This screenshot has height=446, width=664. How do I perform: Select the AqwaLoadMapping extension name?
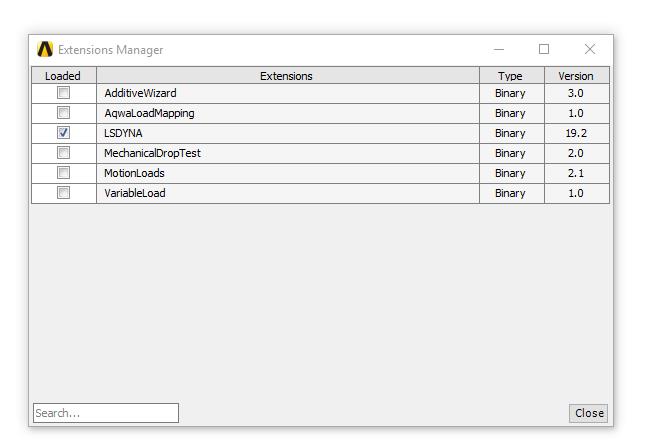[149, 114]
